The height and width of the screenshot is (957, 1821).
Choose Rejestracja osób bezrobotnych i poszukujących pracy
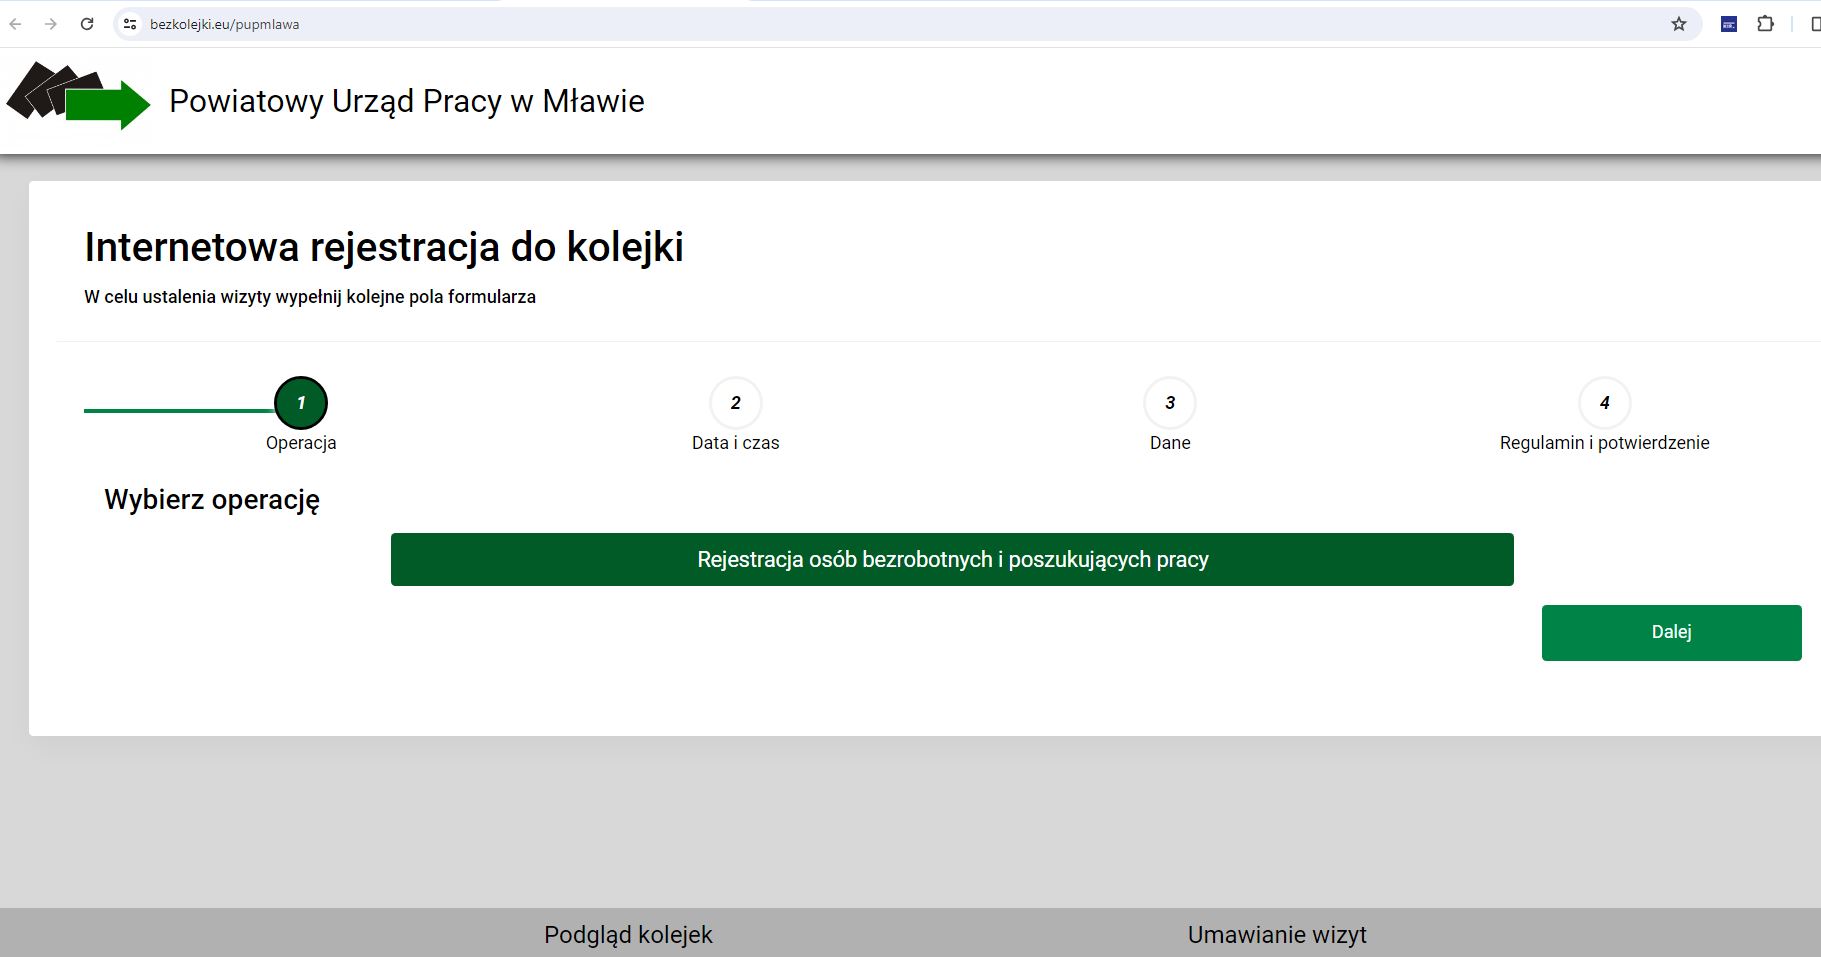pos(952,559)
